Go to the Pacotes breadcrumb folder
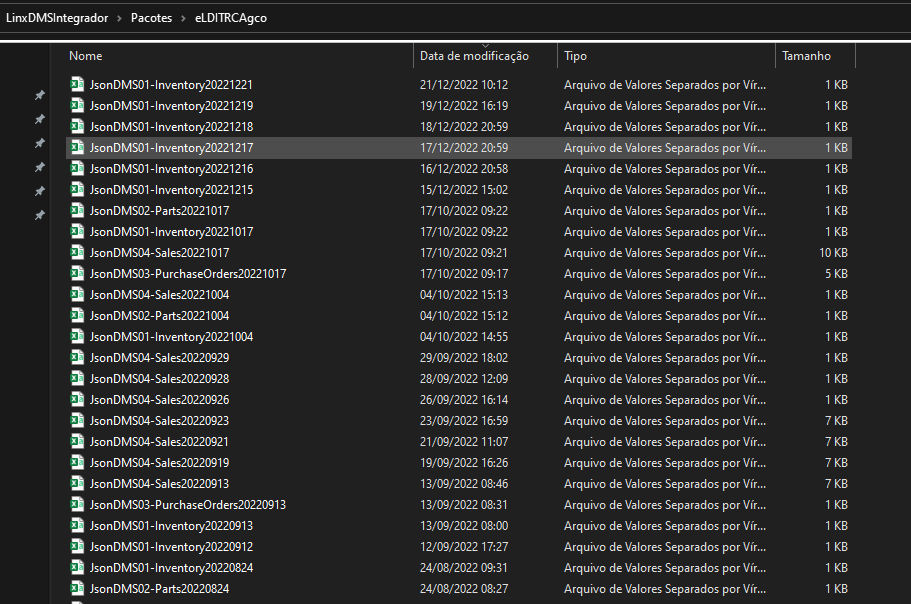This screenshot has height=604, width=911. [151, 18]
